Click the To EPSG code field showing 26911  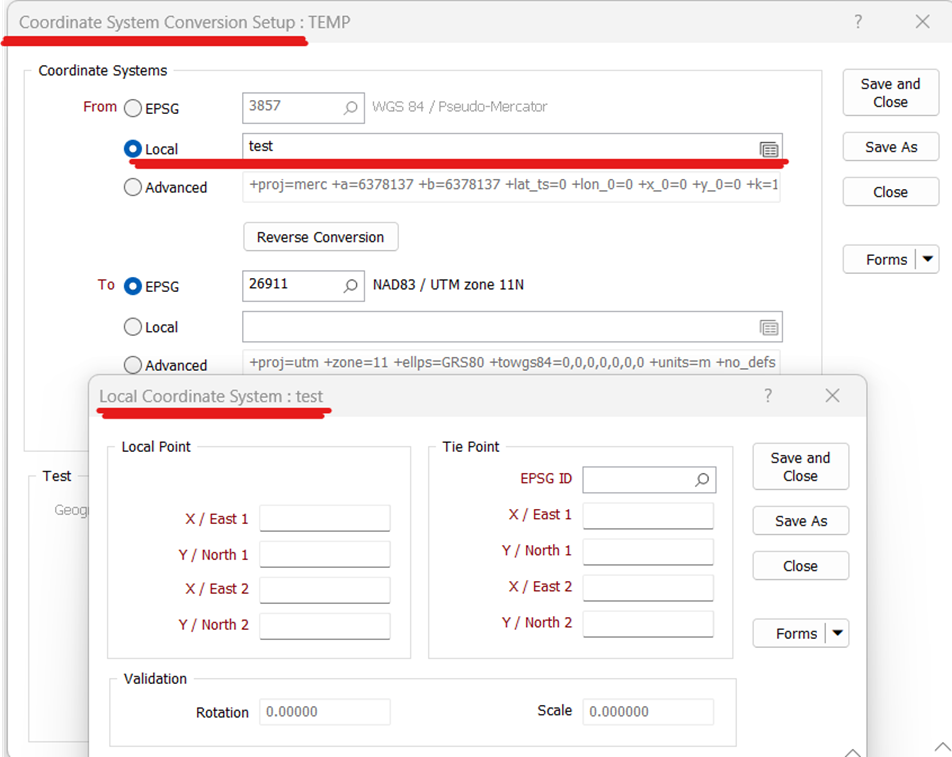click(290, 285)
